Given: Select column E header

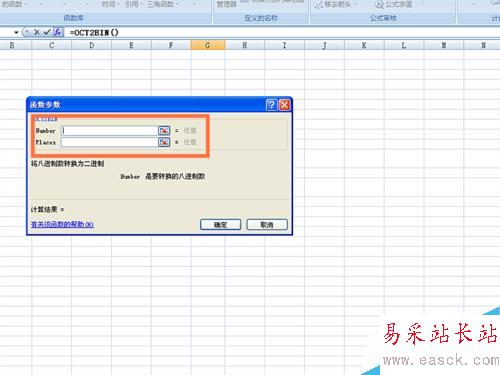Looking at the screenshot, I should click(131, 45).
